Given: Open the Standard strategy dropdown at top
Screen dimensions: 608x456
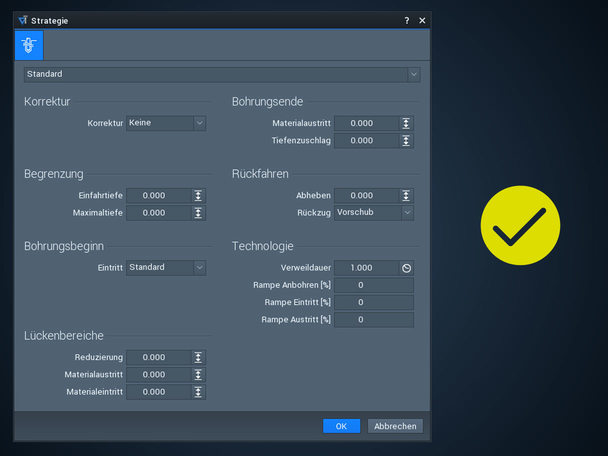Looking at the screenshot, I should pos(222,74).
